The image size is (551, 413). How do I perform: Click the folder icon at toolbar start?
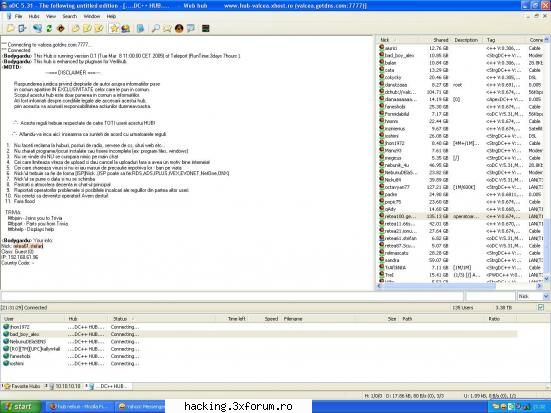click(11, 28)
